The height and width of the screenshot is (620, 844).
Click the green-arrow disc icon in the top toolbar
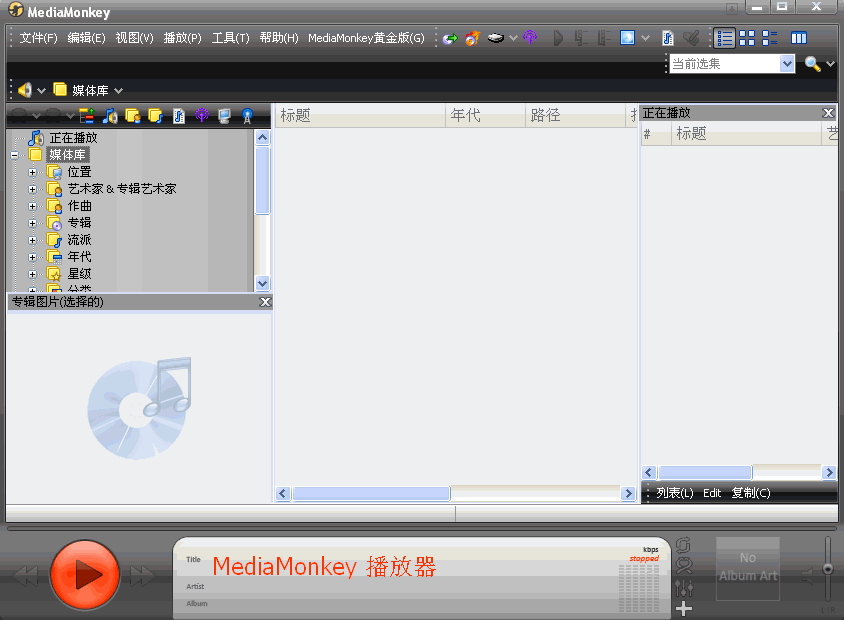point(450,38)
